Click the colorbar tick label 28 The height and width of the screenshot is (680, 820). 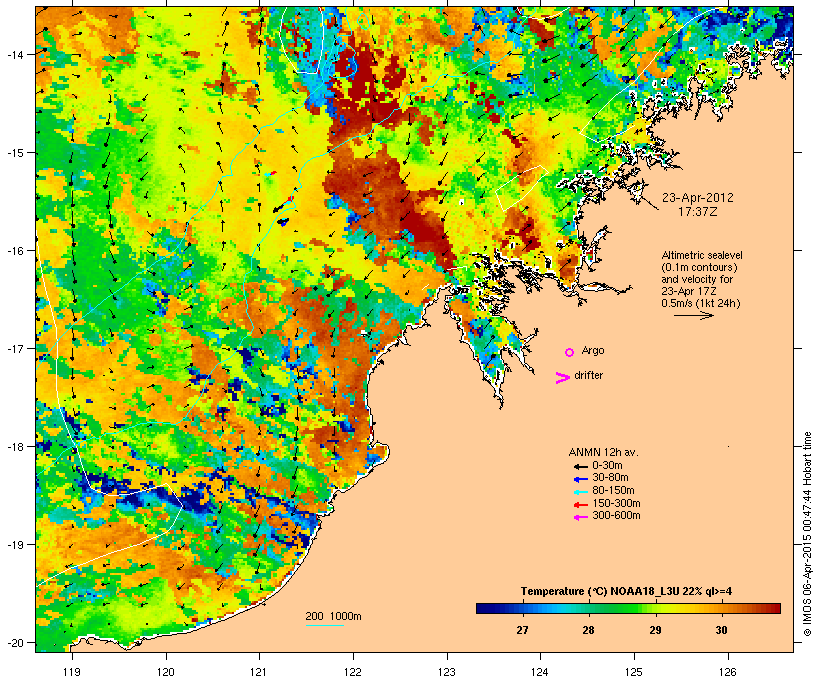click(x=588, y=630)
